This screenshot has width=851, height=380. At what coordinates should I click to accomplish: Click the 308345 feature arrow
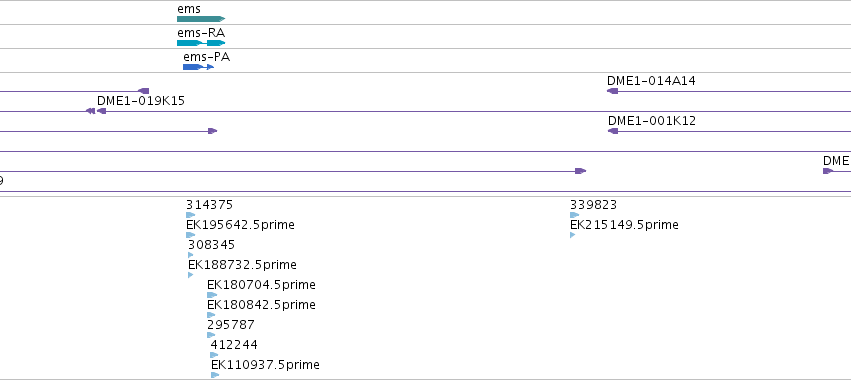coord(190,255)
